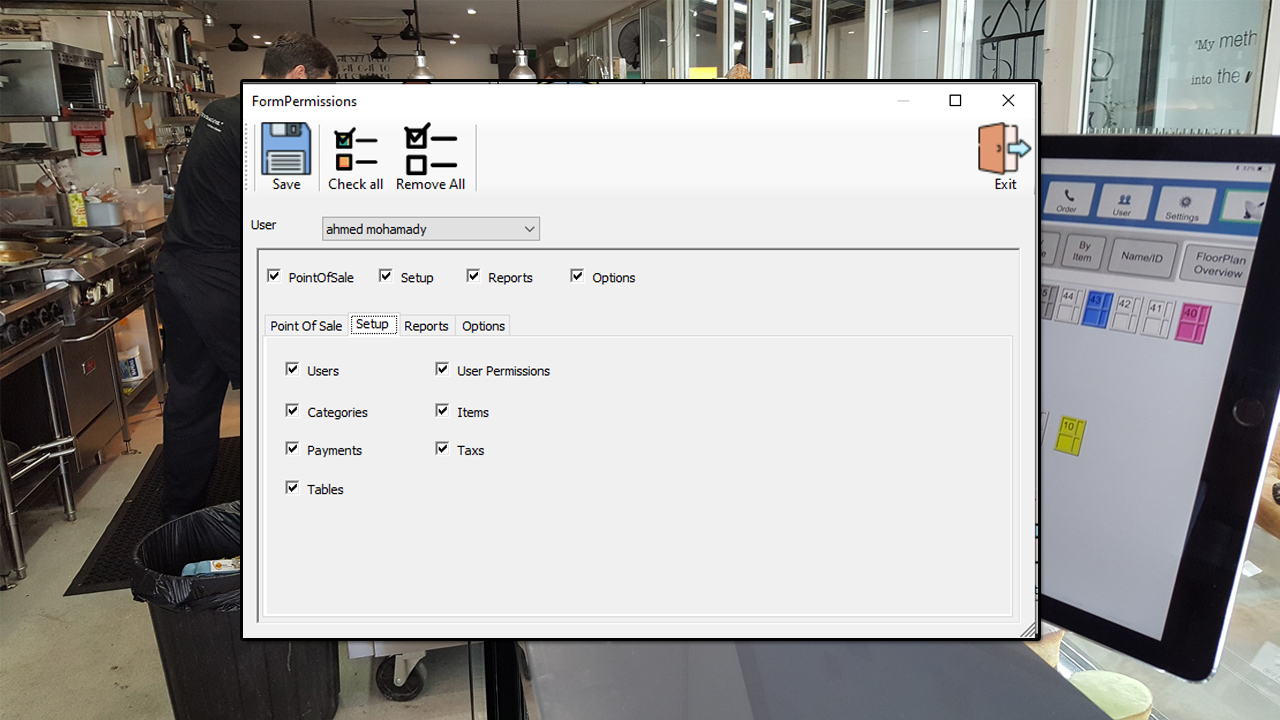Screen dimensions: 1280x720
Task: Disable the Reports permission checkbox
Action: point(473,274)
